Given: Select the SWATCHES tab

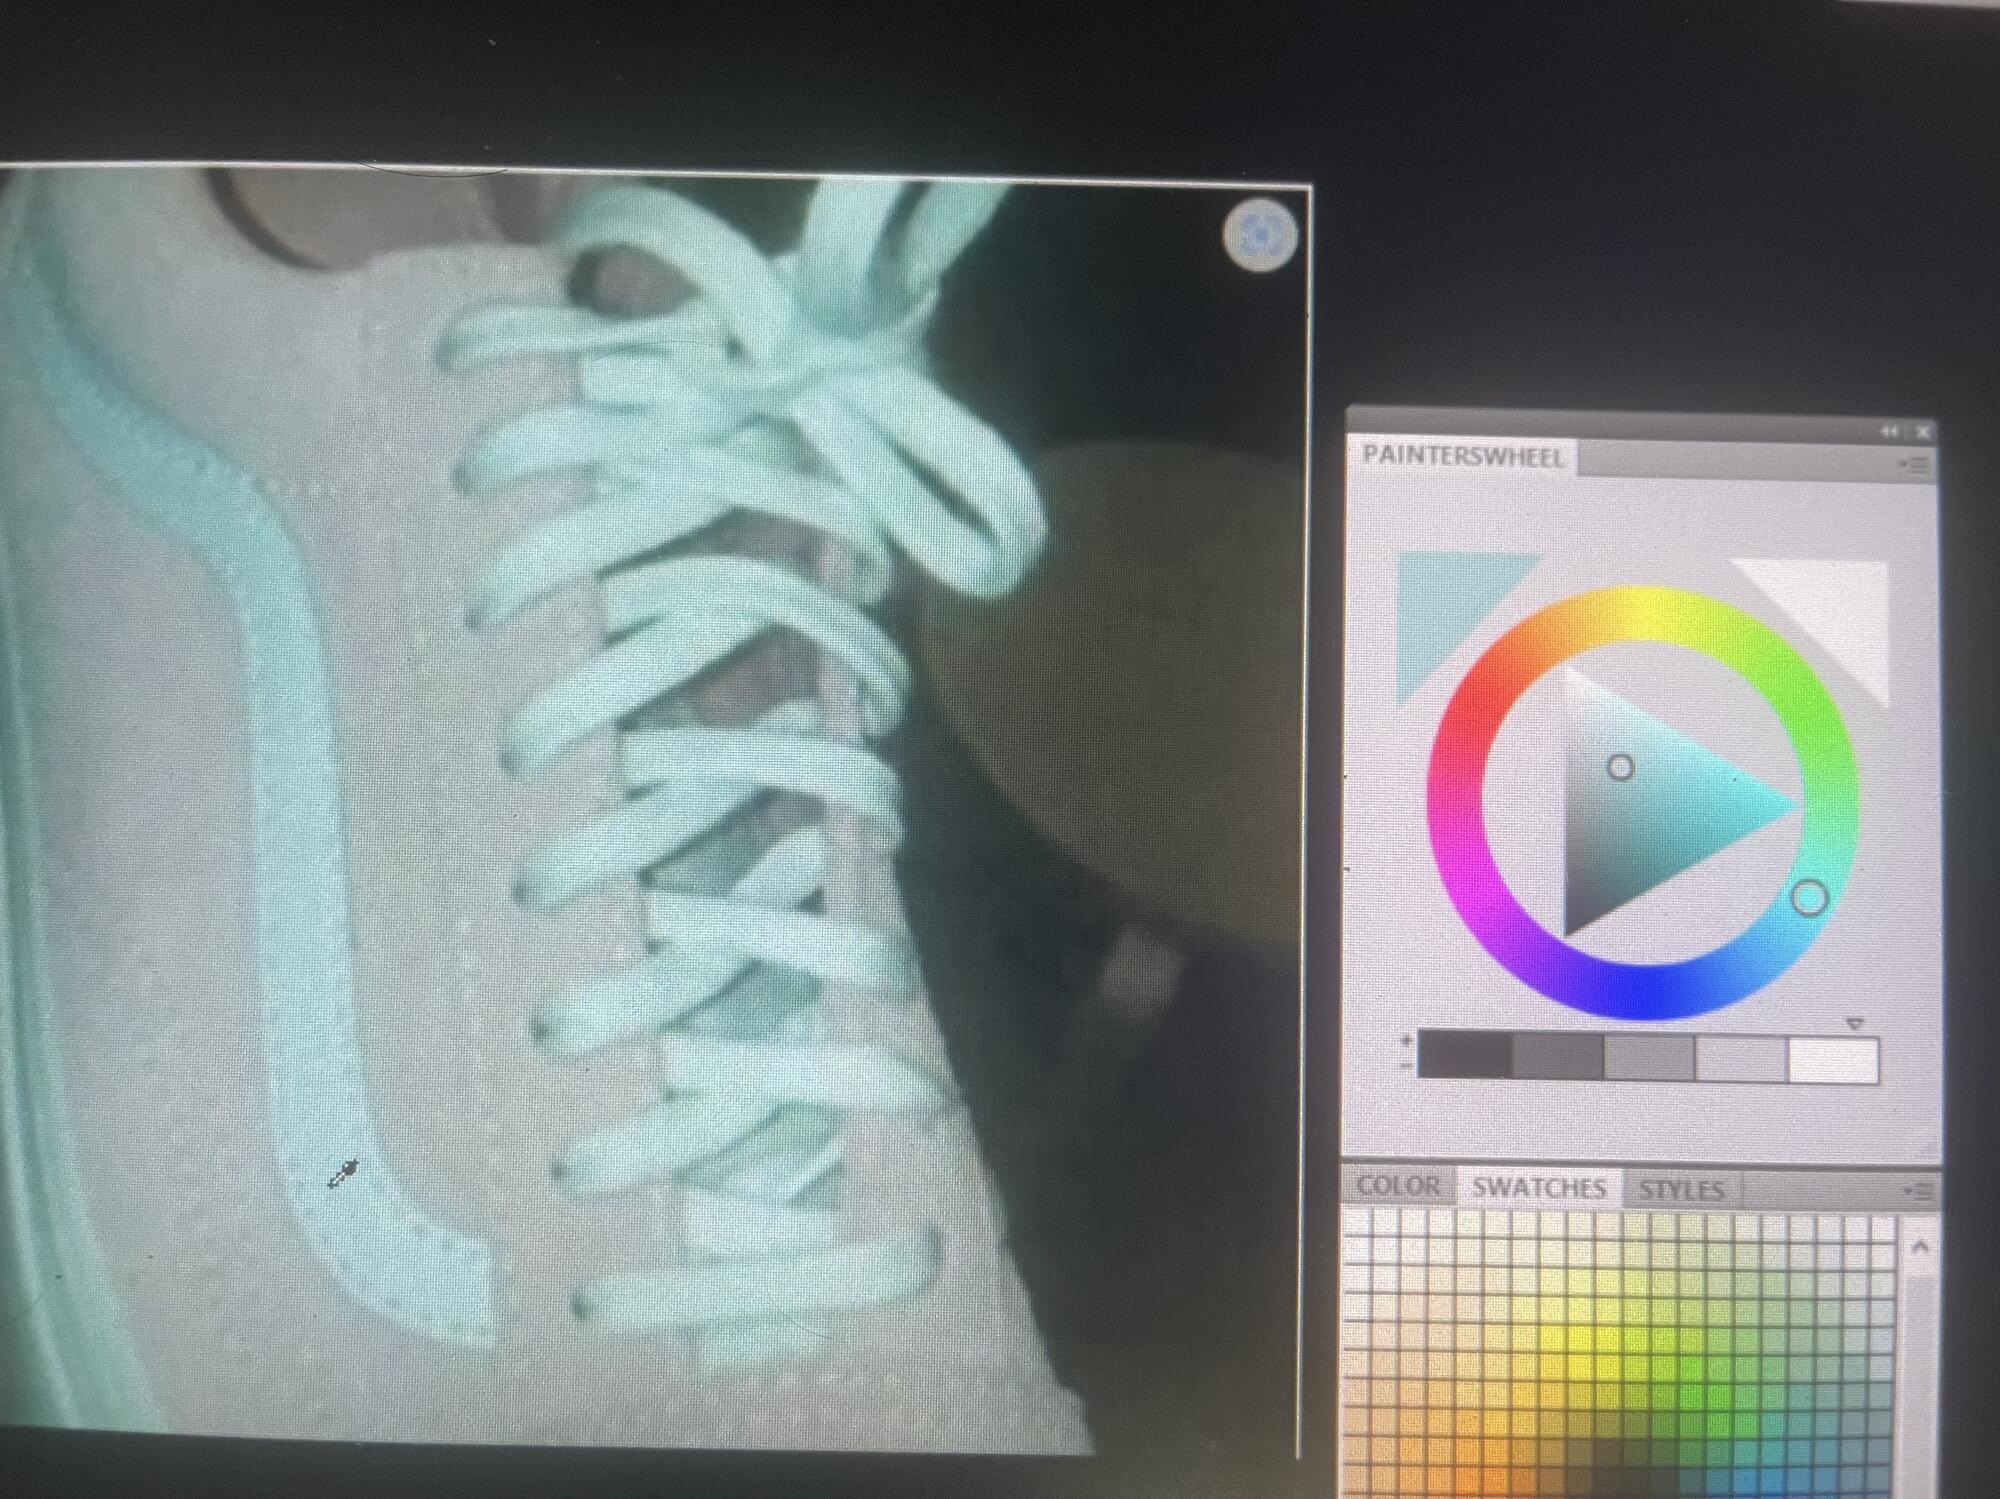Looking at the screenshot, I should [x=1538, y=1188].
